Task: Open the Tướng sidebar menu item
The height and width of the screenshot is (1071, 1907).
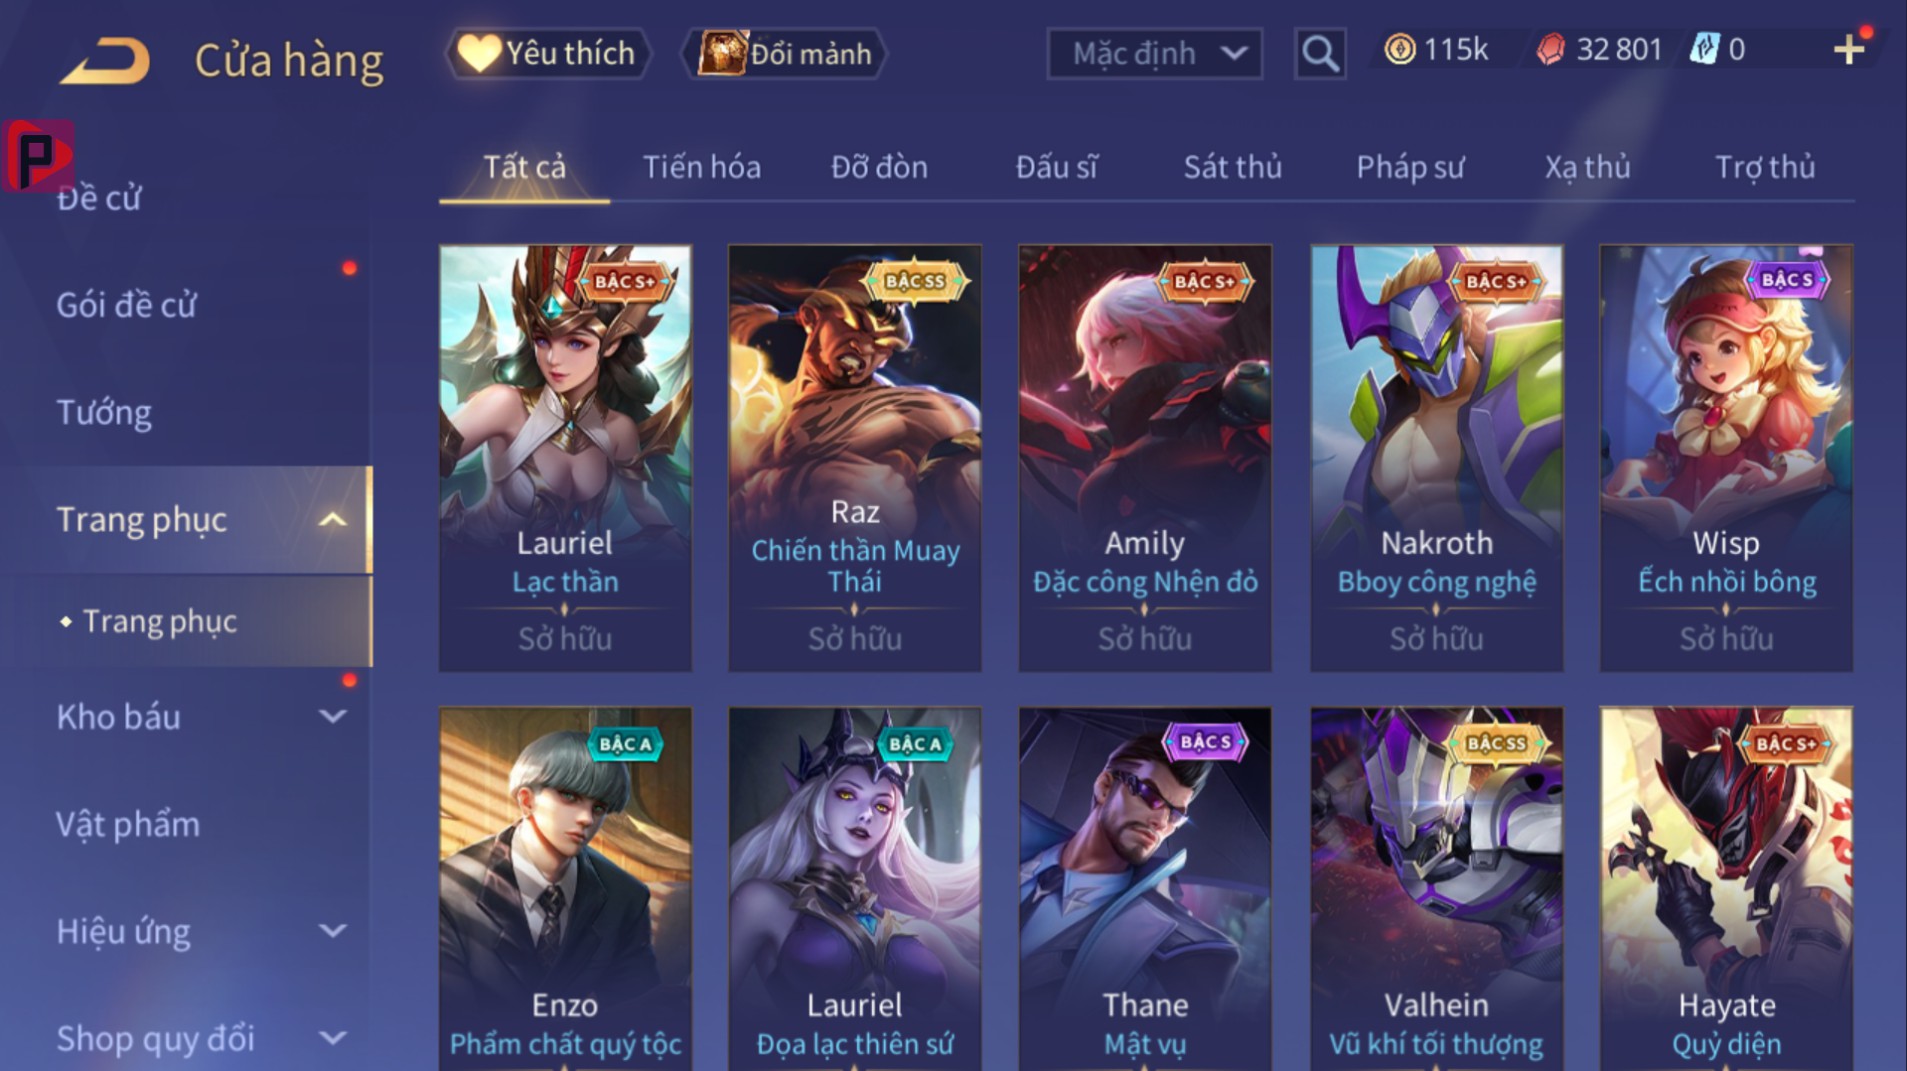Action: (104, 412)
